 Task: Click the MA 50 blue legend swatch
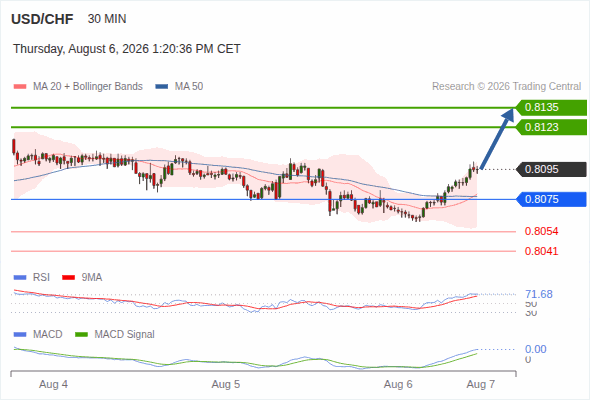click(161, 87)
